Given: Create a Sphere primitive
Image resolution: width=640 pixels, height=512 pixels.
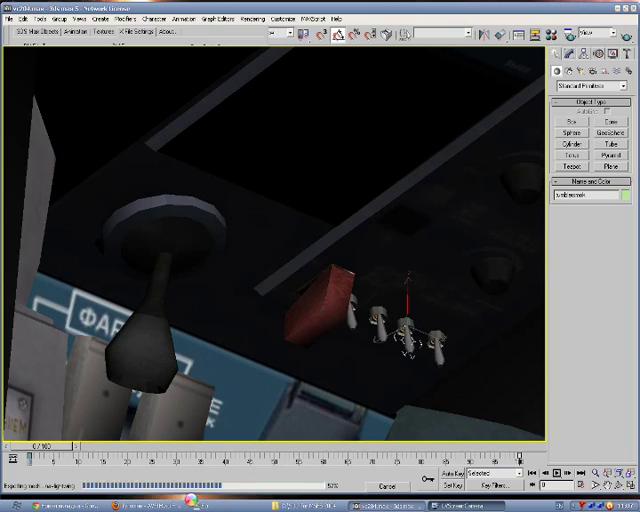Looking at the screenshot, I should [572, 133].
